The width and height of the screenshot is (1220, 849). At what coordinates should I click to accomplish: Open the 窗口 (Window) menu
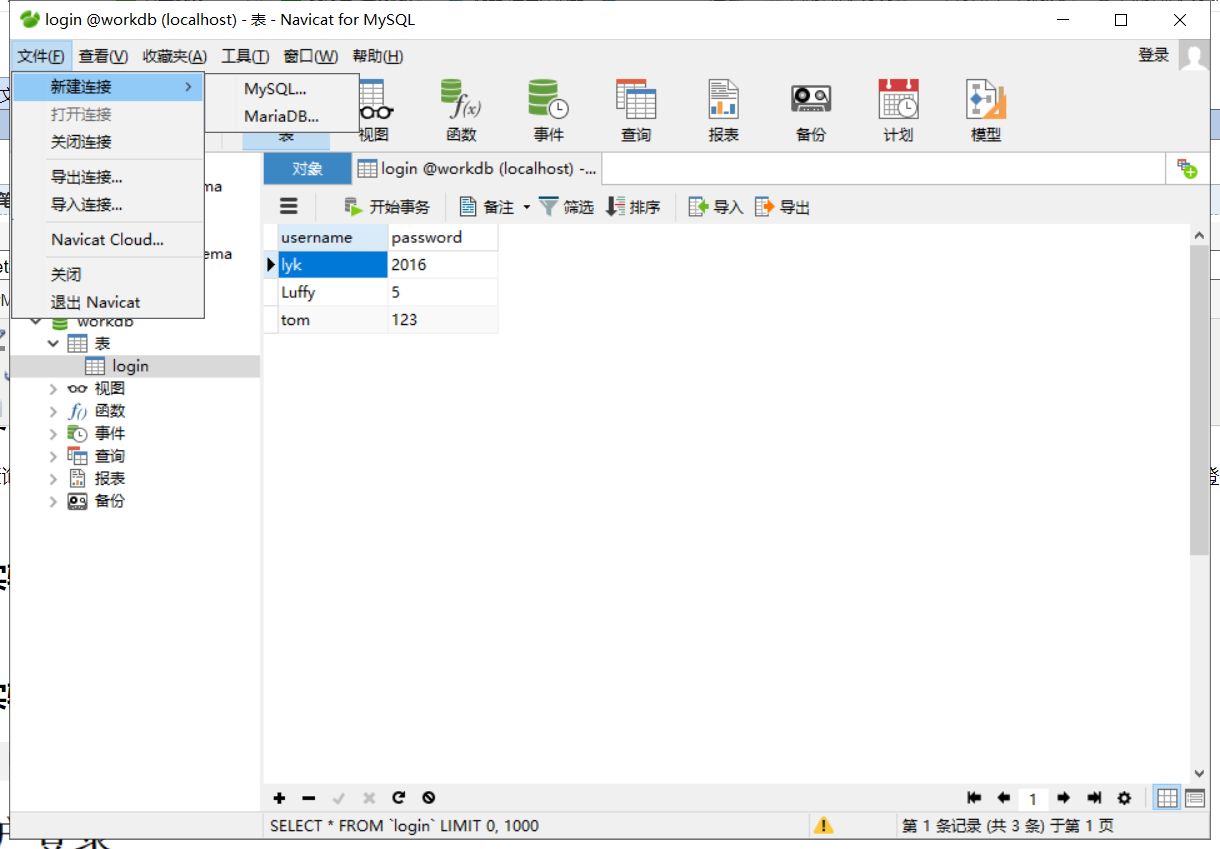pyautogui.click(x=310, y=56)
